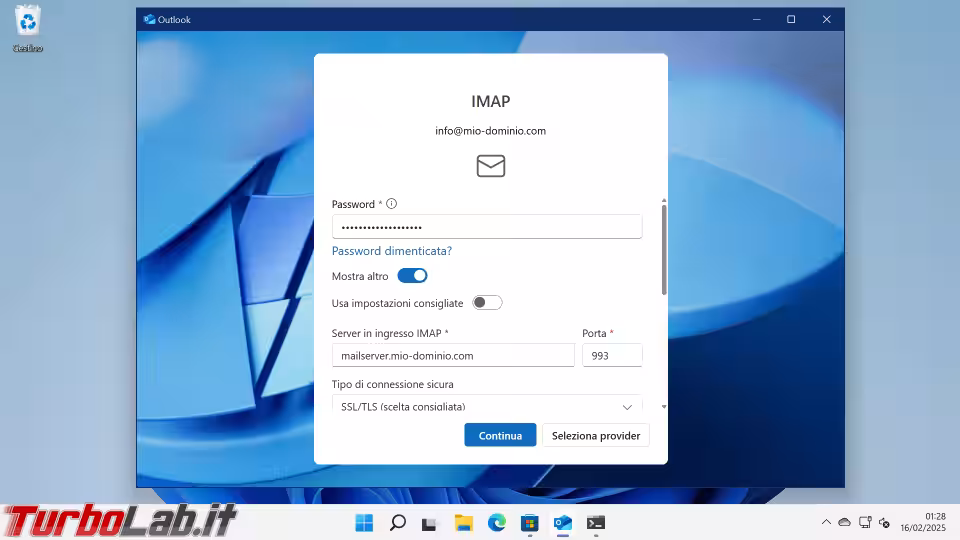Screen dimensions: 960x540
Task: Click Seleziona provider button
Action: click(x=596, y=435)
